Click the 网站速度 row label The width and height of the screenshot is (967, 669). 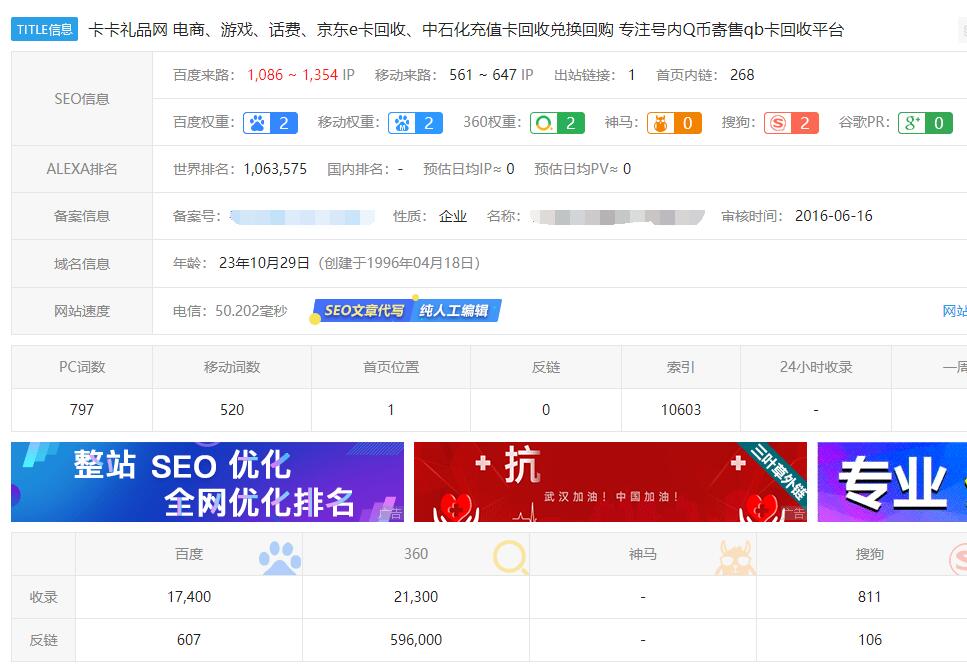click(x=82, y=311)
